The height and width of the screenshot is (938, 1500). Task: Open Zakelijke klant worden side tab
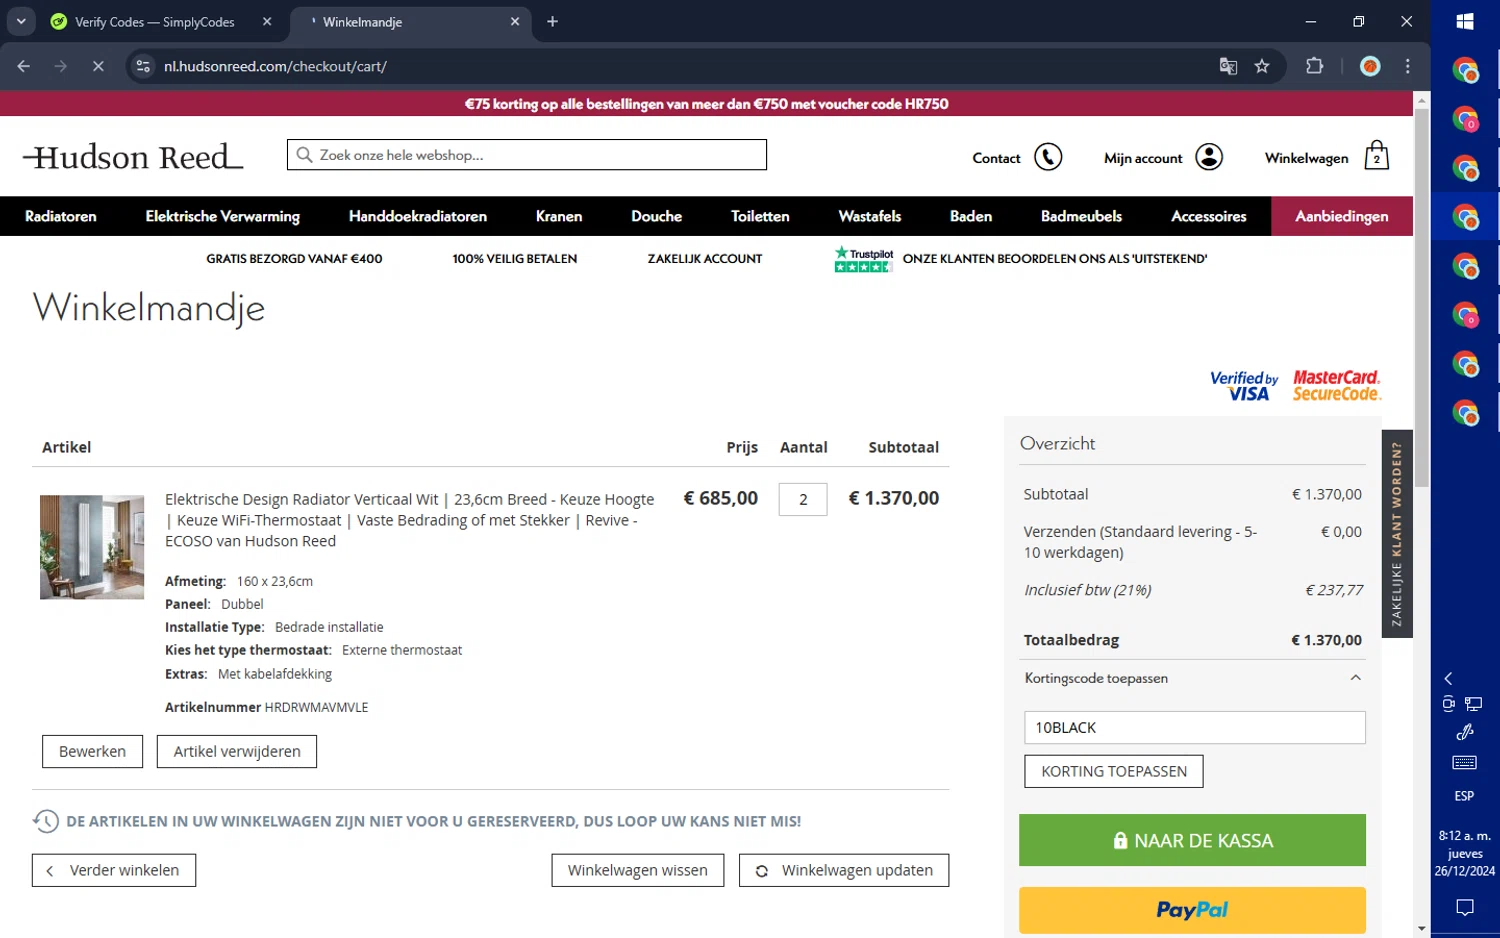(x=1397, y=534)
